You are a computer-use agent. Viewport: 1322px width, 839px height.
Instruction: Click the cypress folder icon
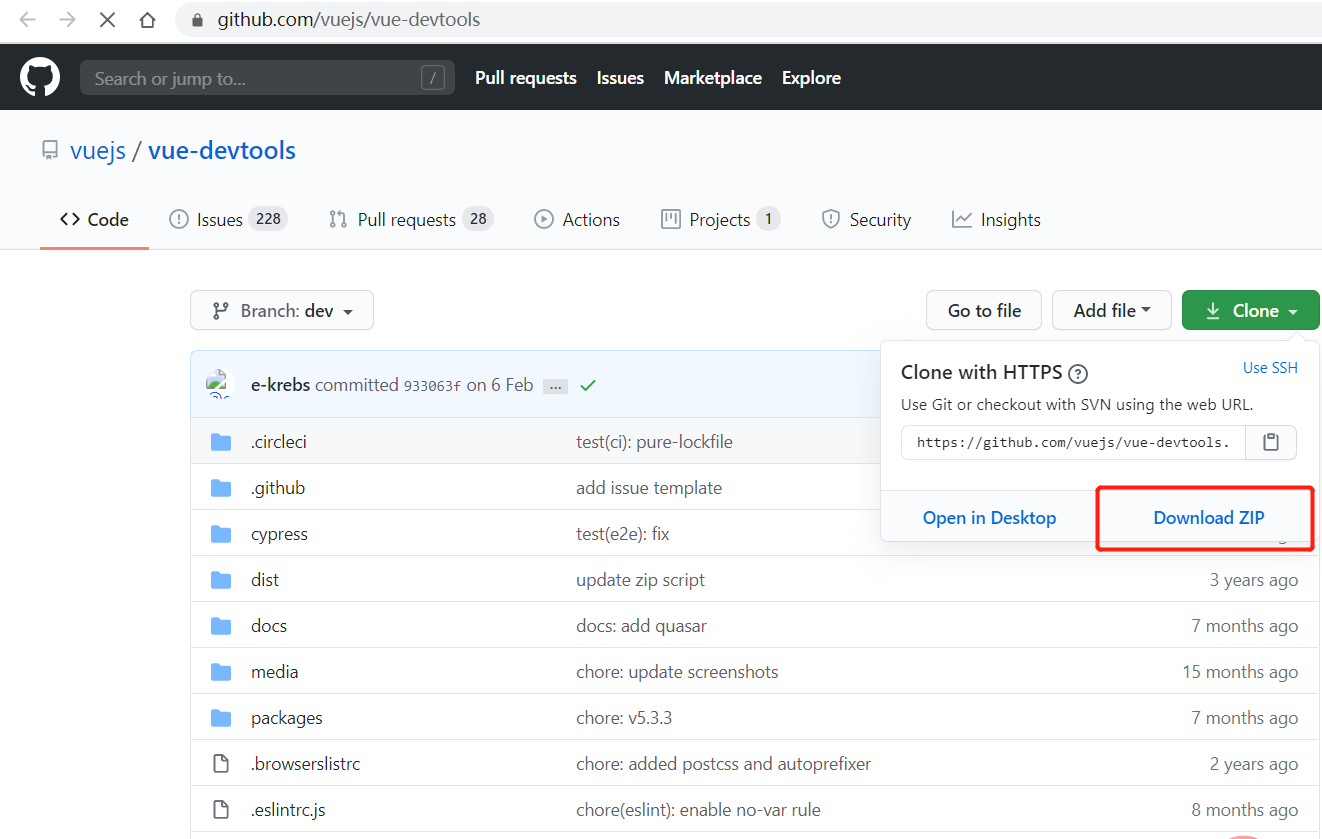pyautogui.click(x=221, y=534)
